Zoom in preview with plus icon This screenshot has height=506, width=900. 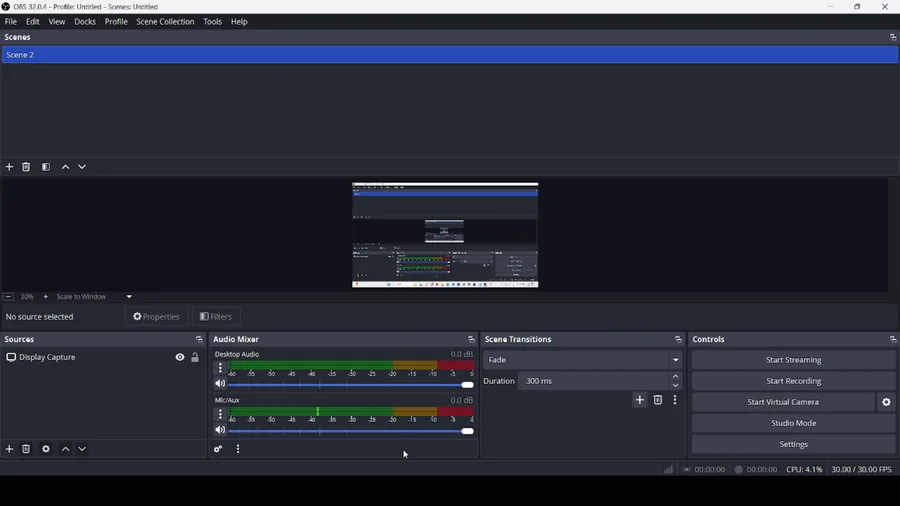(x=45, y=297)
